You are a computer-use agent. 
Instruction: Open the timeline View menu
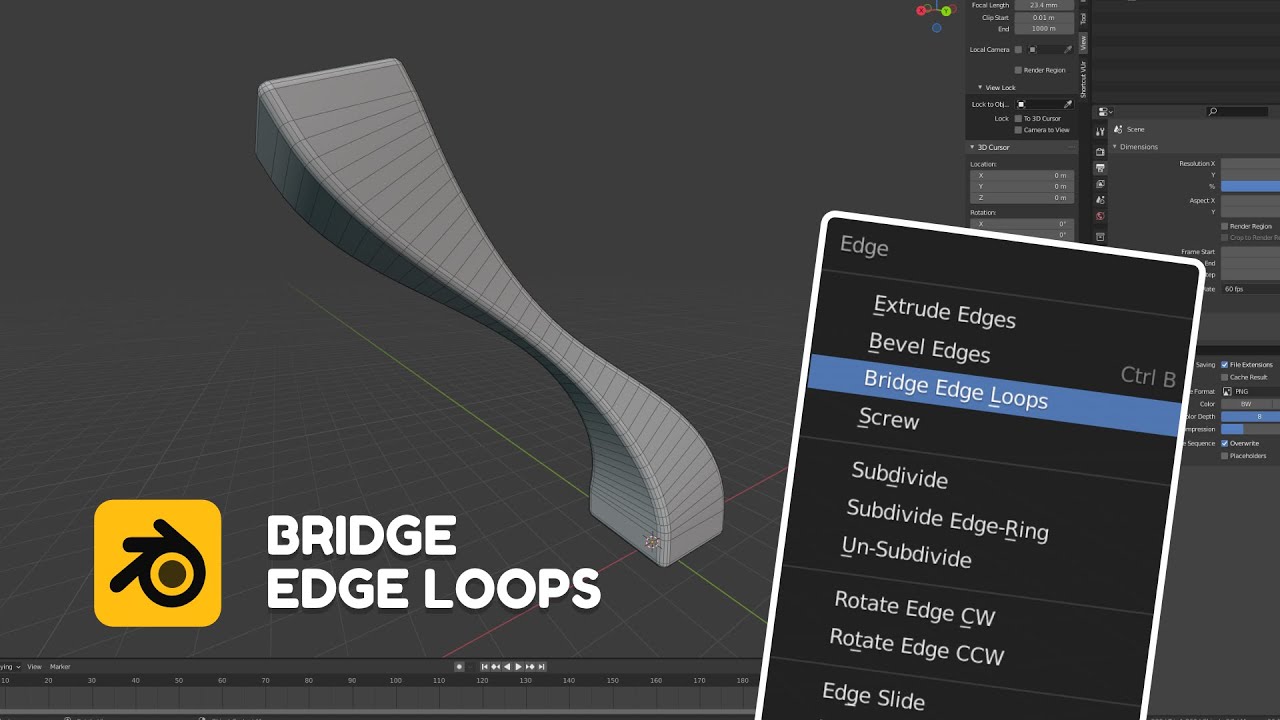[x=34, y=667]
